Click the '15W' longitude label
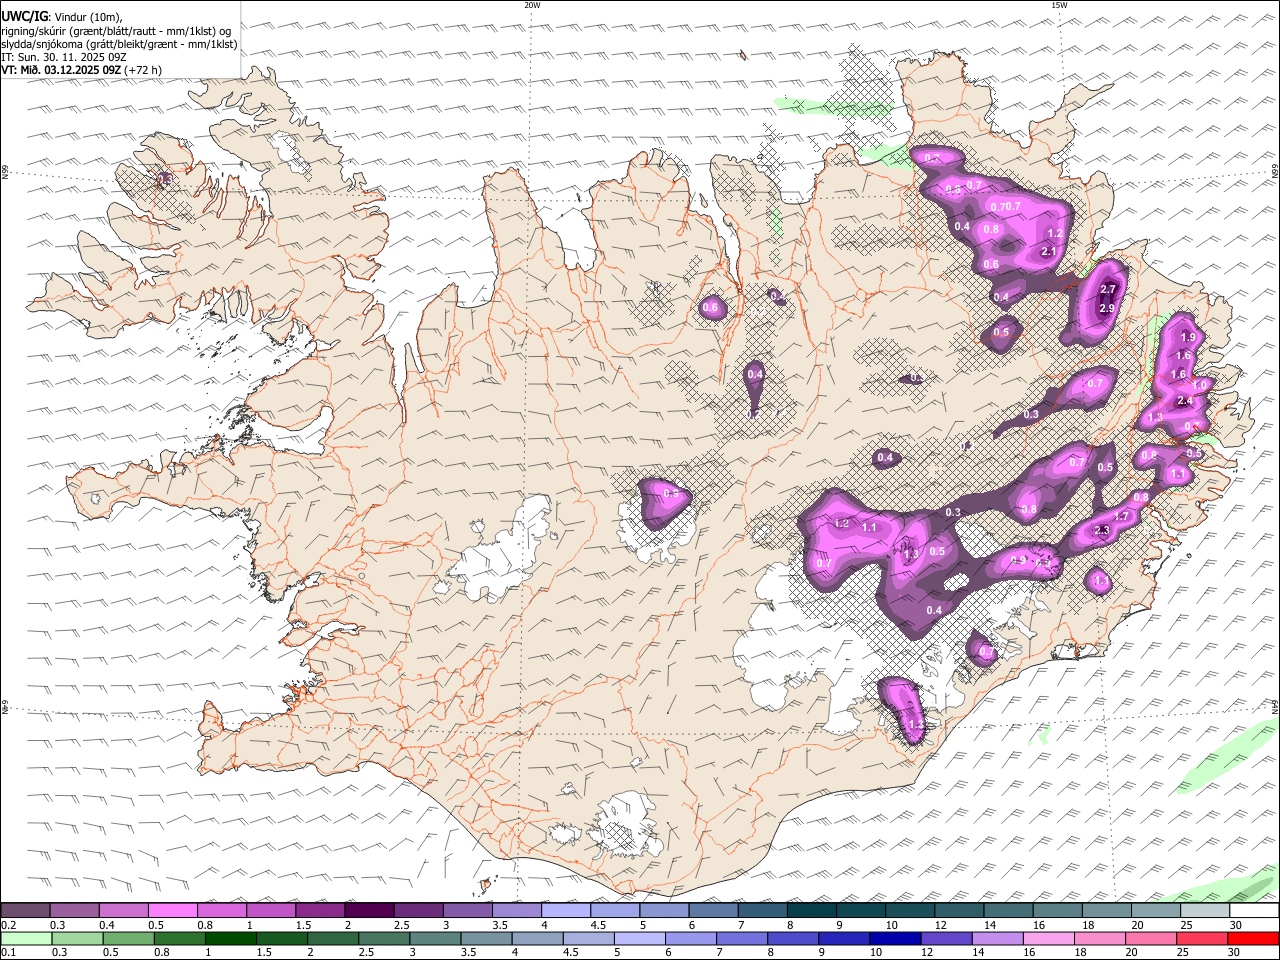 (x=1059, y=5)
